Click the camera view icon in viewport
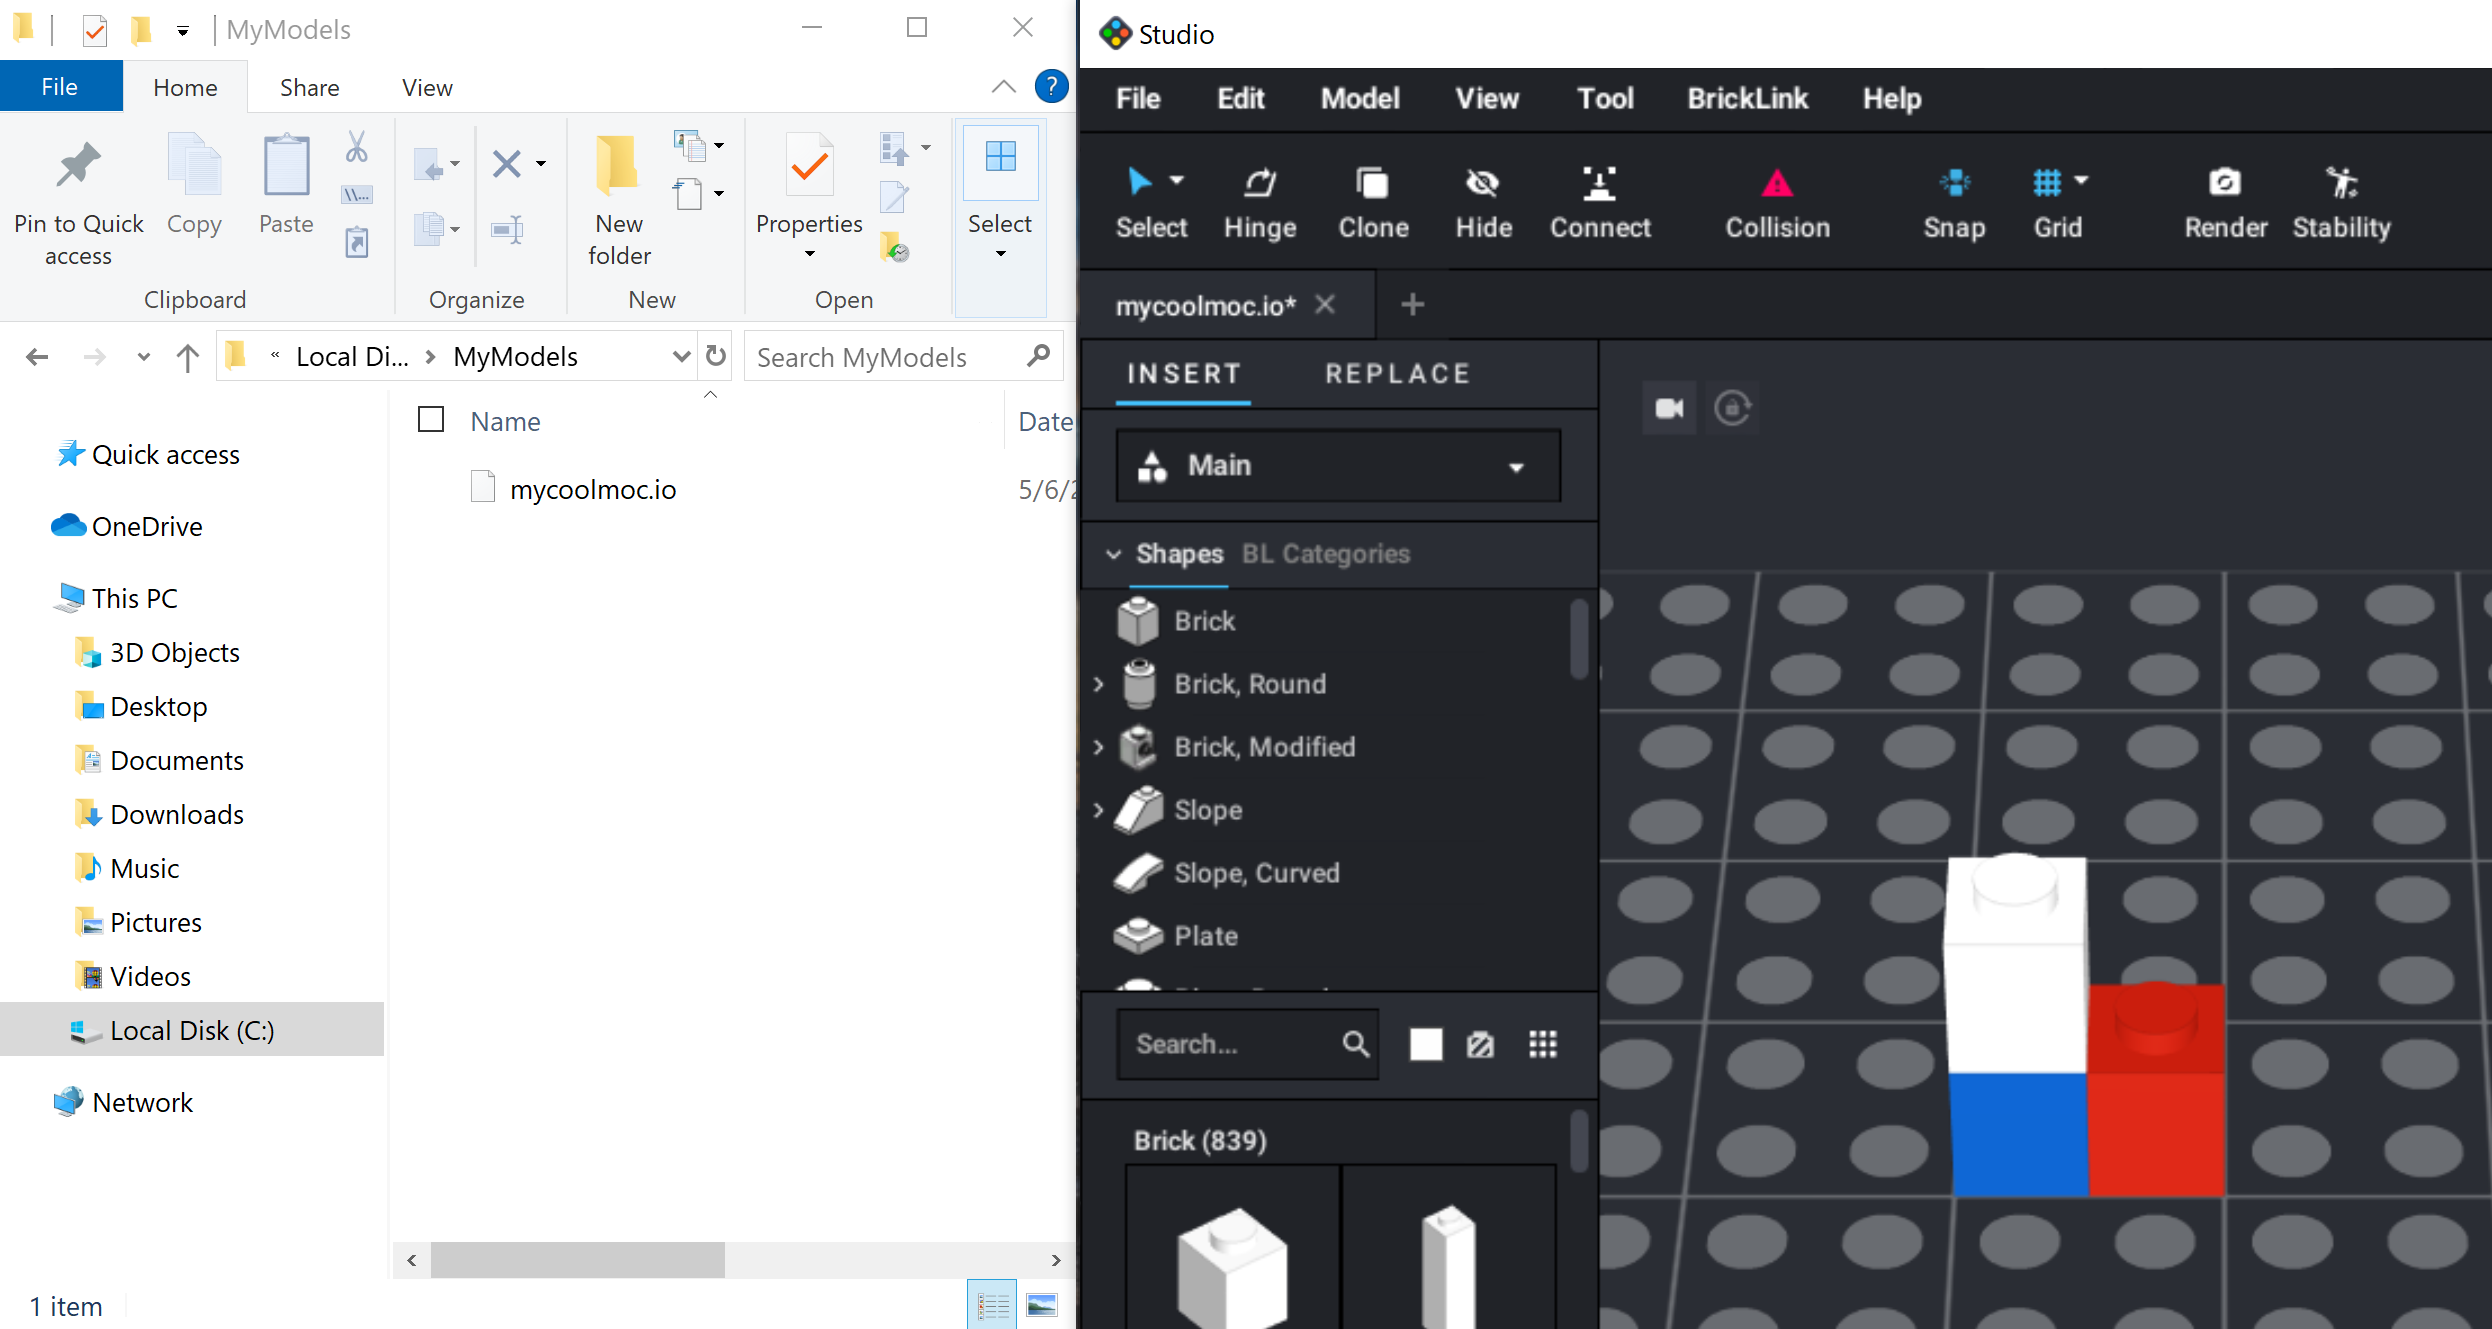Image resolution: width=2492 pixels, height=1329 pixels. [x=1669, y=408]
